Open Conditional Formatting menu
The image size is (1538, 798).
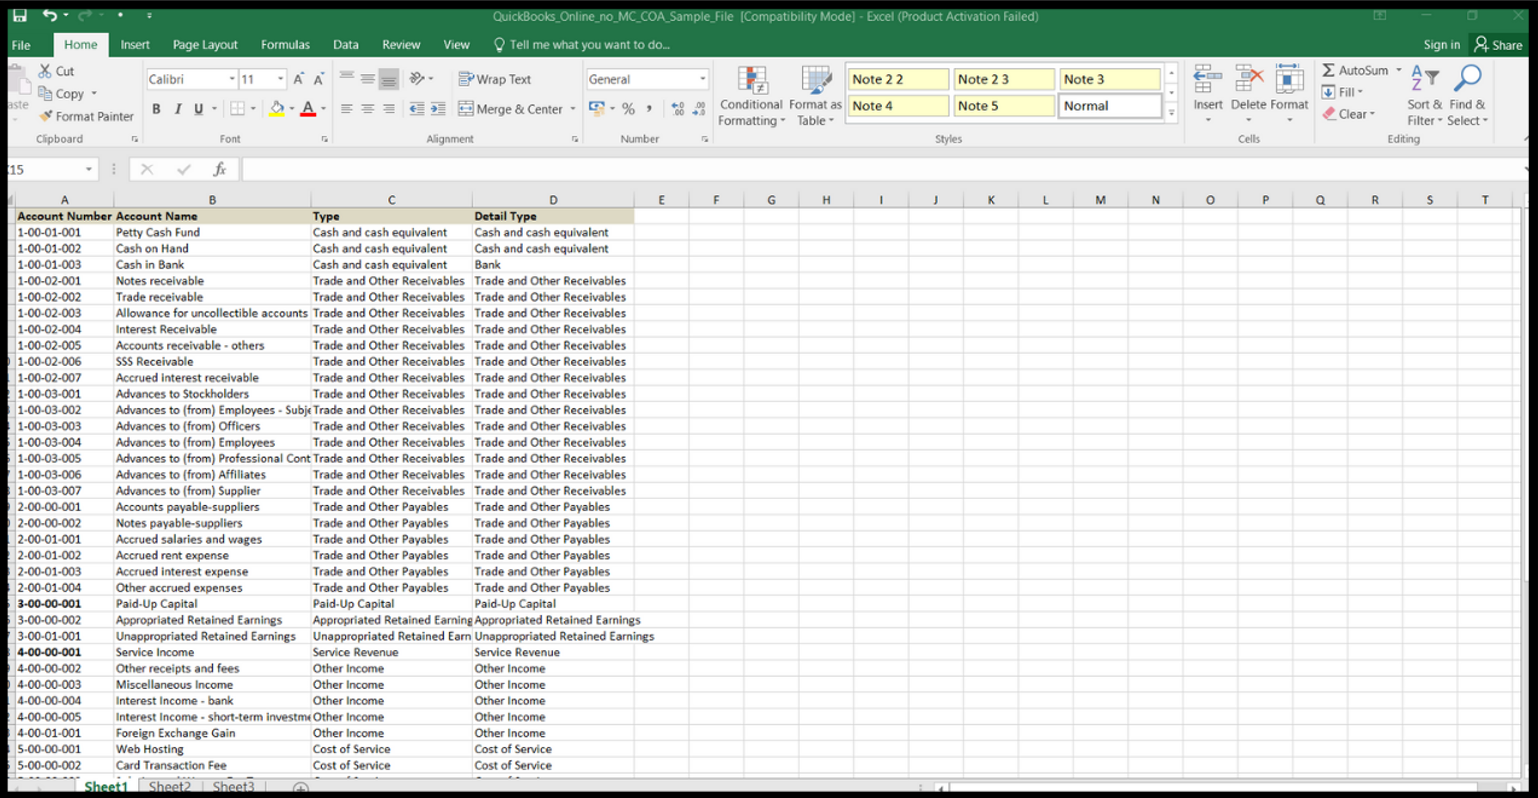pyautogui.click(x=751, y=97)
